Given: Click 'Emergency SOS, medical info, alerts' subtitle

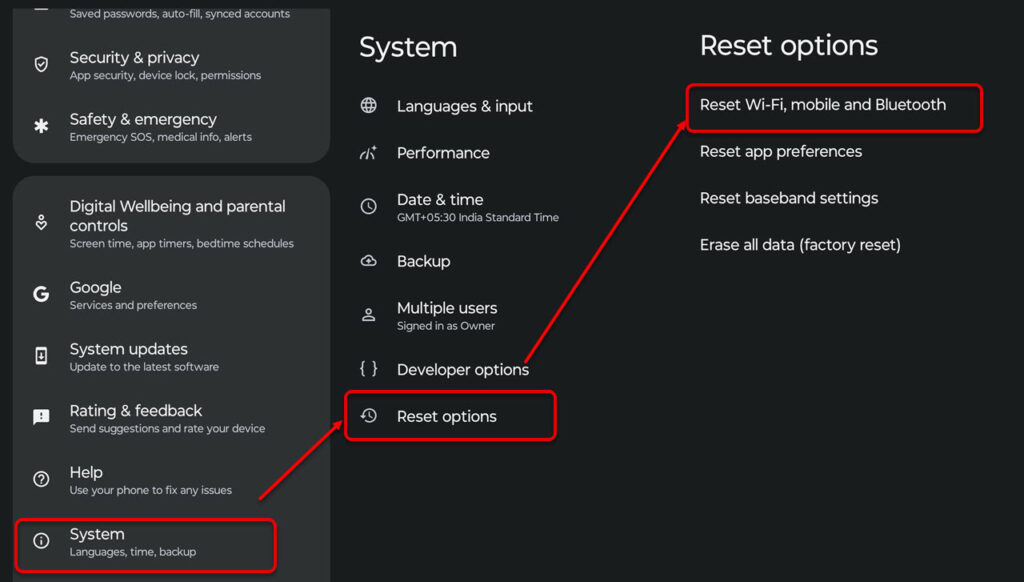Looking at the screenshot, I should pyautogui.click(x=161, y=137).
